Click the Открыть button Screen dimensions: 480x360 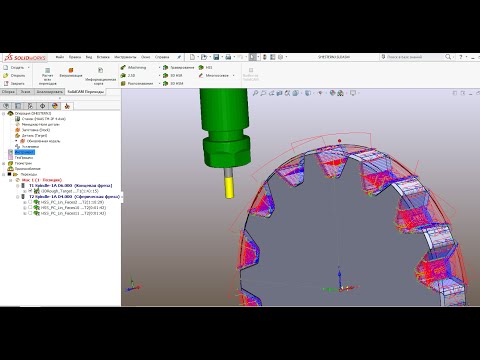coord(14,76)
